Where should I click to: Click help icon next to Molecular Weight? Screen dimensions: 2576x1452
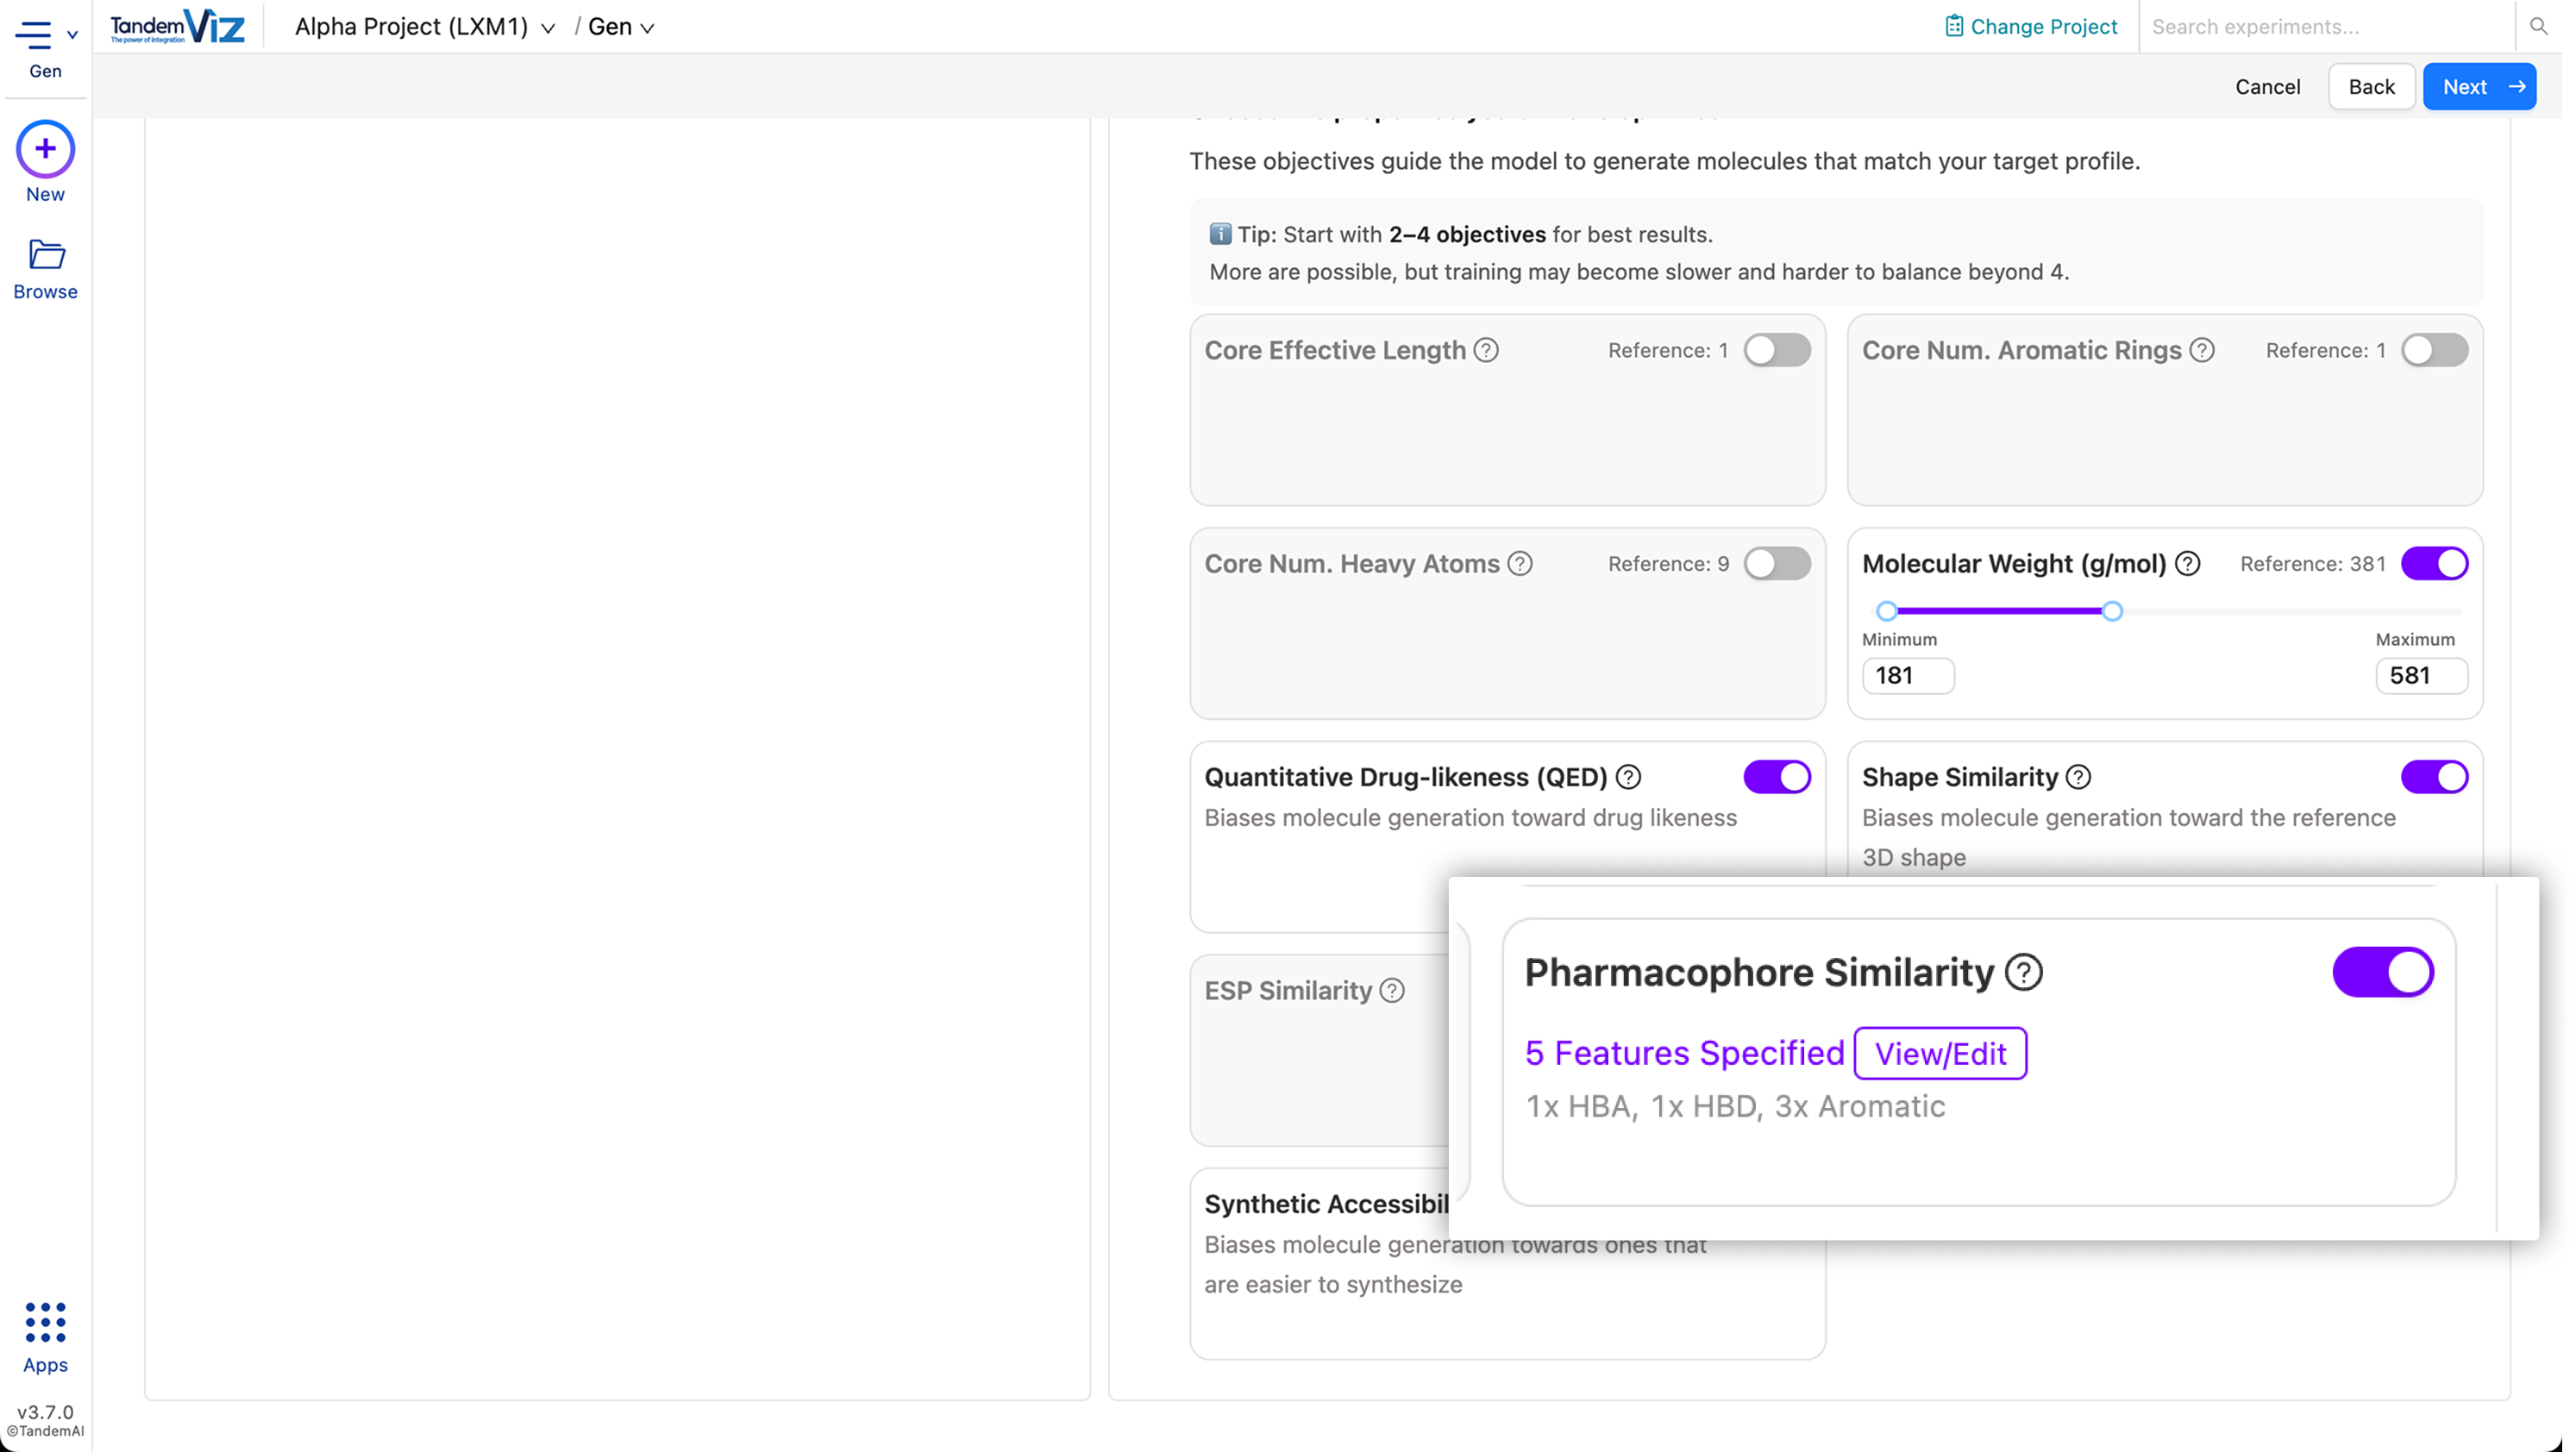coord(2187,564)
